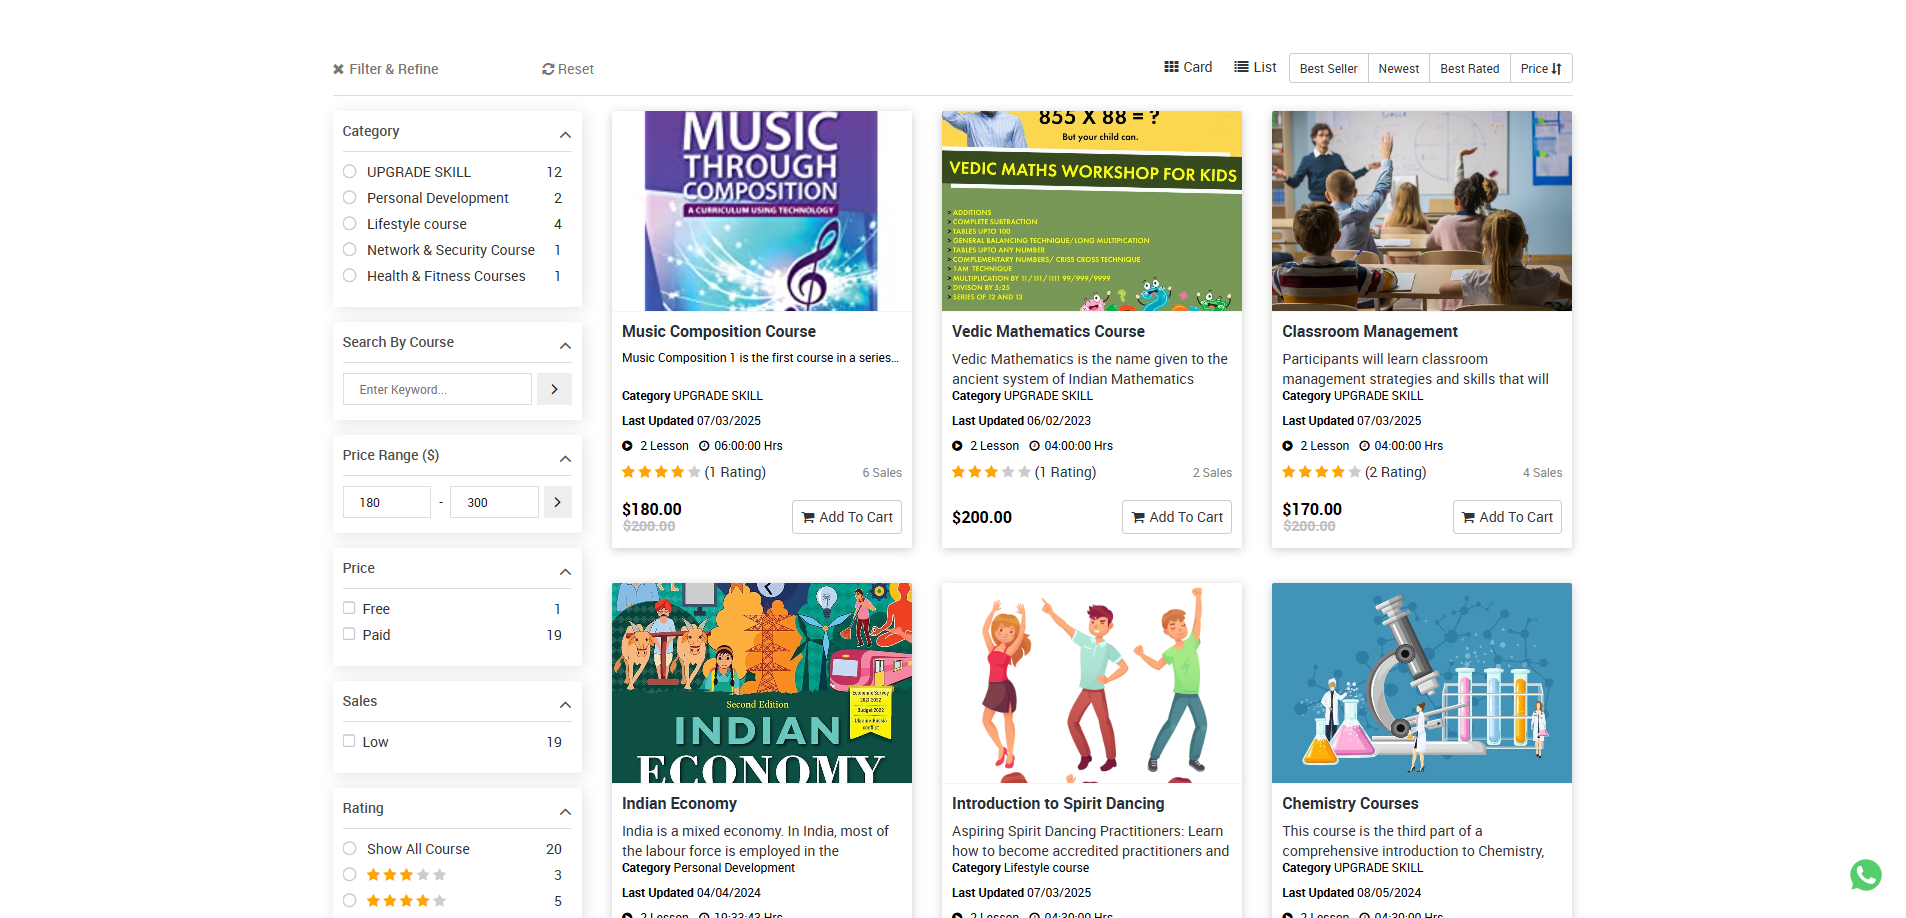Sort courses by Best Seller
Image resolution: width=1906 pixels, height=918 pixels.
(1328, 68)
